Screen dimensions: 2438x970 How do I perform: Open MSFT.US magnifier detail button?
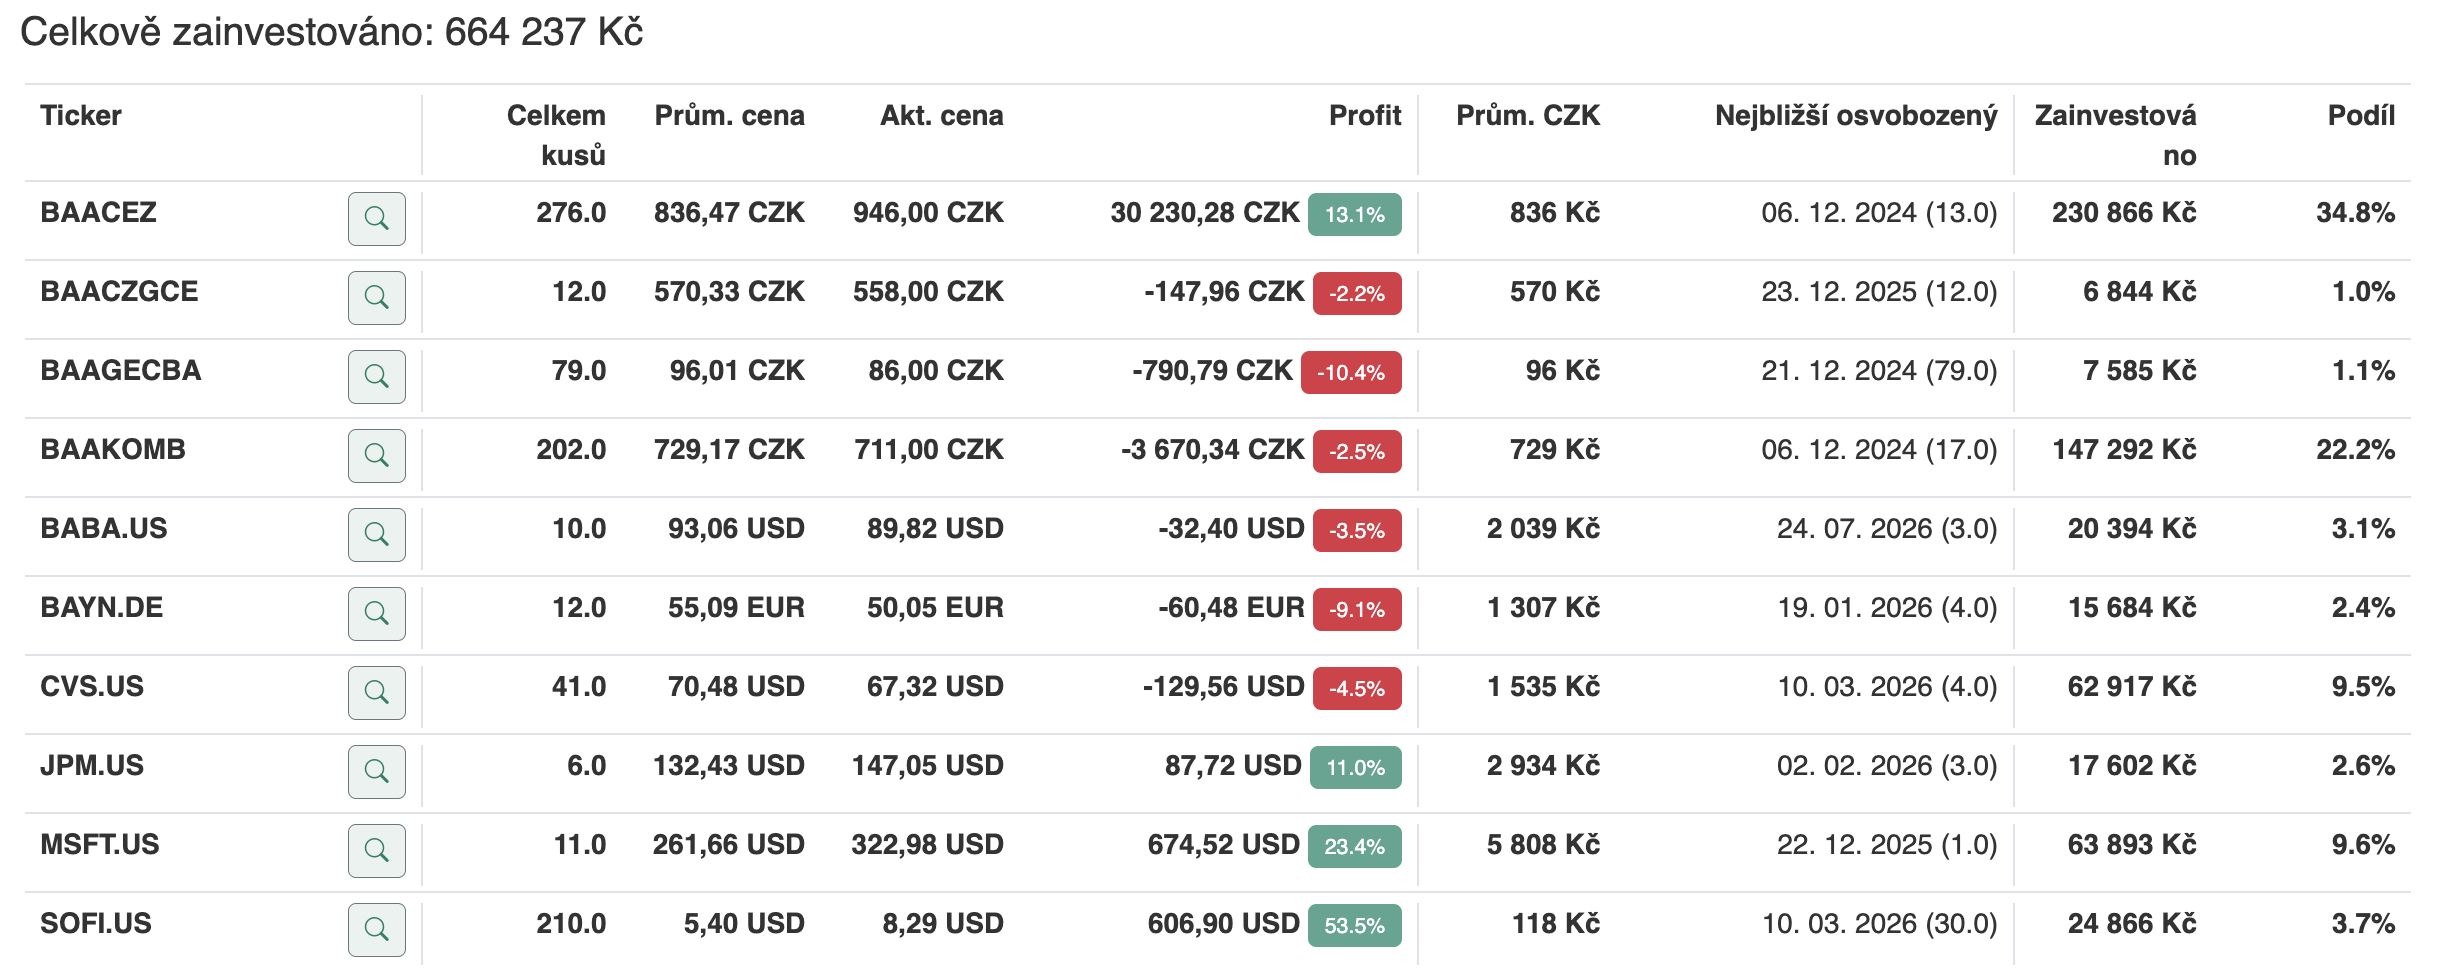tap(376, 850)
